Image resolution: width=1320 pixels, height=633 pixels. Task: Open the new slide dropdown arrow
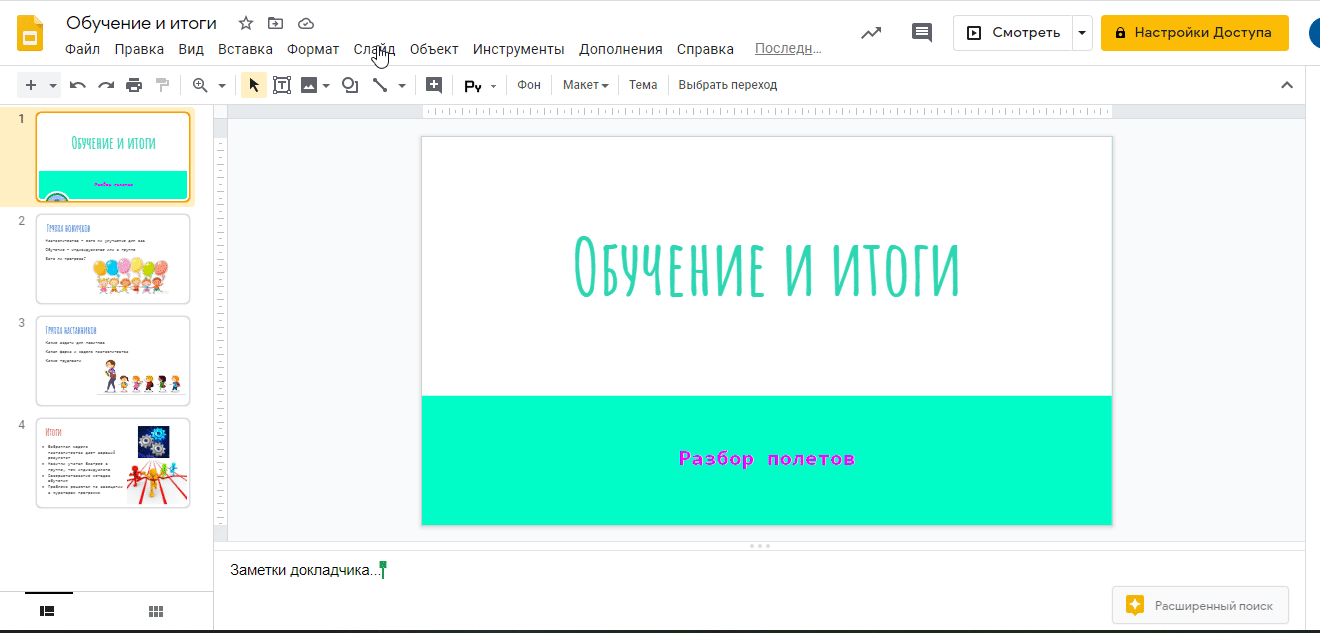53,86
